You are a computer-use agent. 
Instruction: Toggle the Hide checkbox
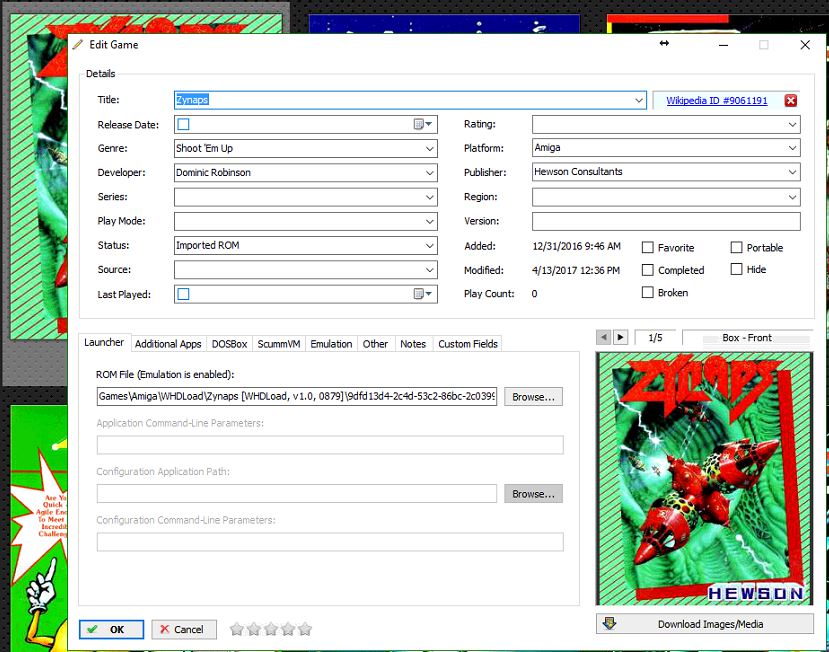(x=736, y=269)
